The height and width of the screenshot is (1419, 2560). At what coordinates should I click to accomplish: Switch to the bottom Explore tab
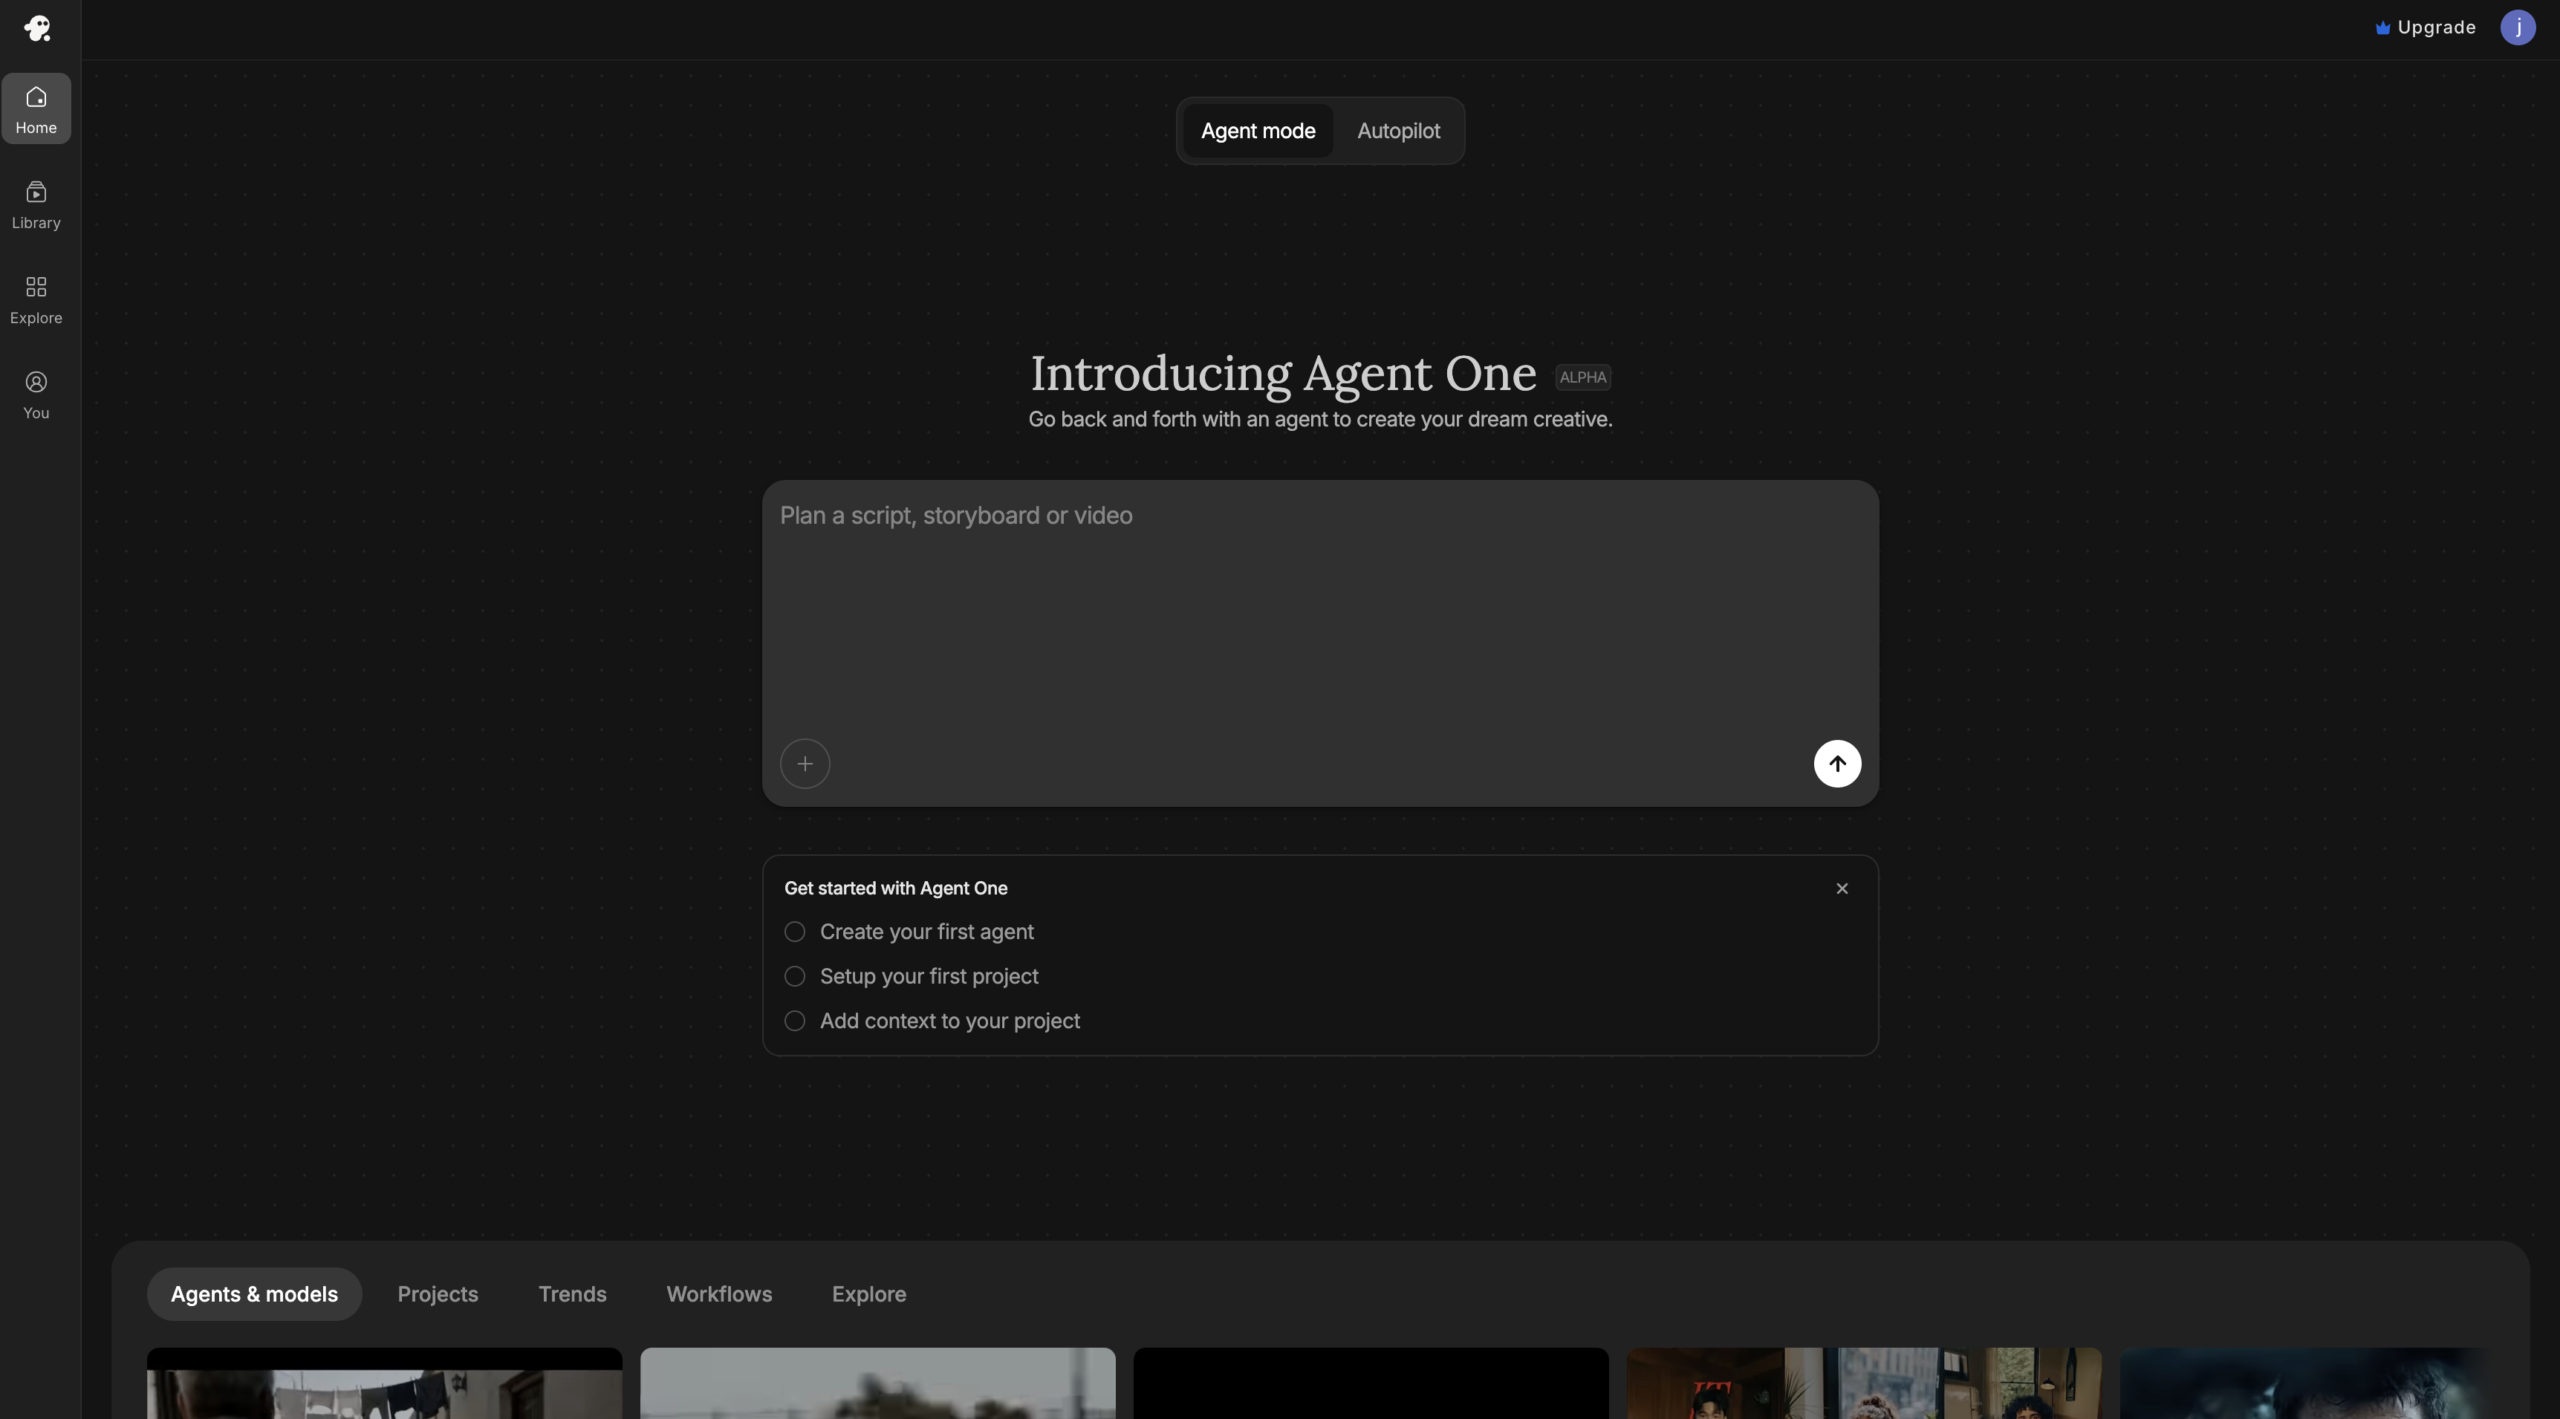point(869,1294)
